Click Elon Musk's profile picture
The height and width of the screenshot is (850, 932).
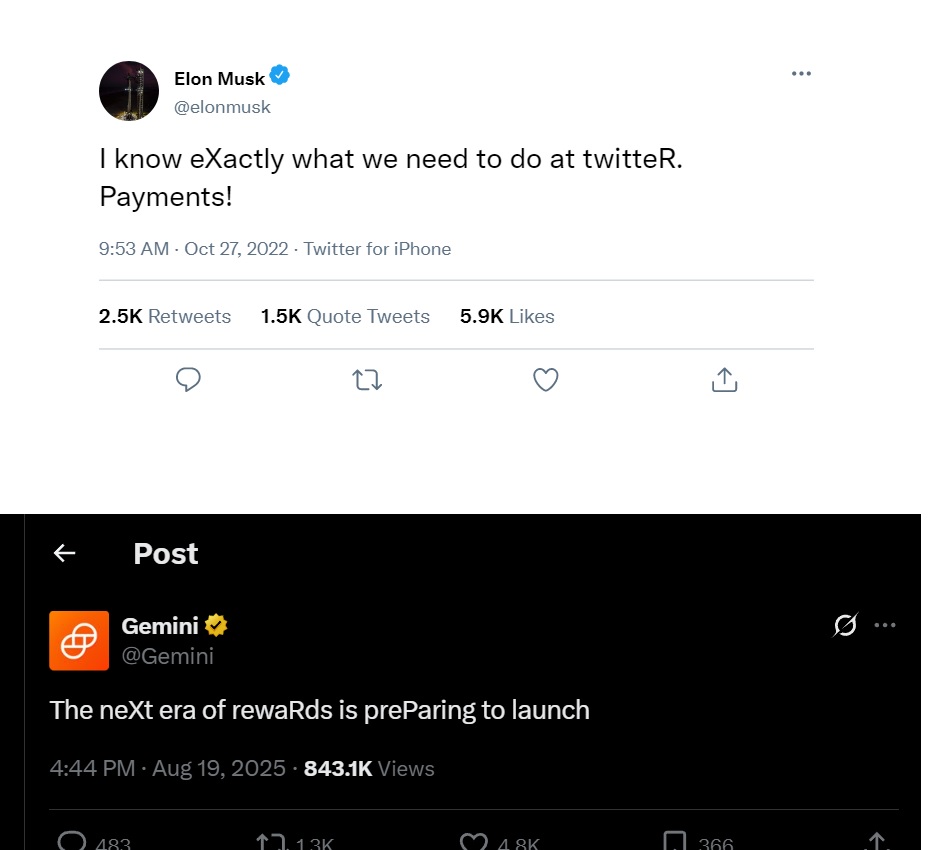click(129, 91)
